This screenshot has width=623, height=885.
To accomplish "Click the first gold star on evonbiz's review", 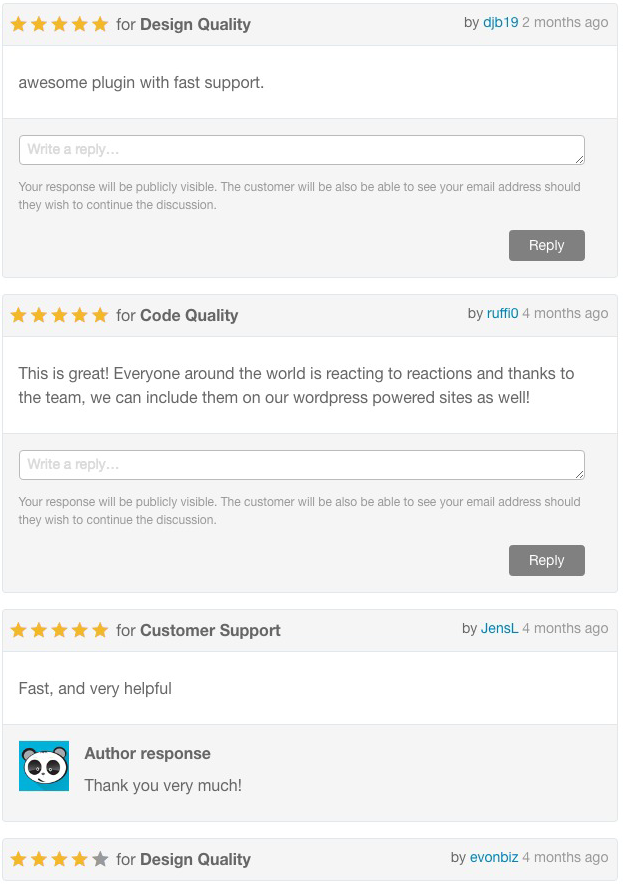I will coord(19,859).
